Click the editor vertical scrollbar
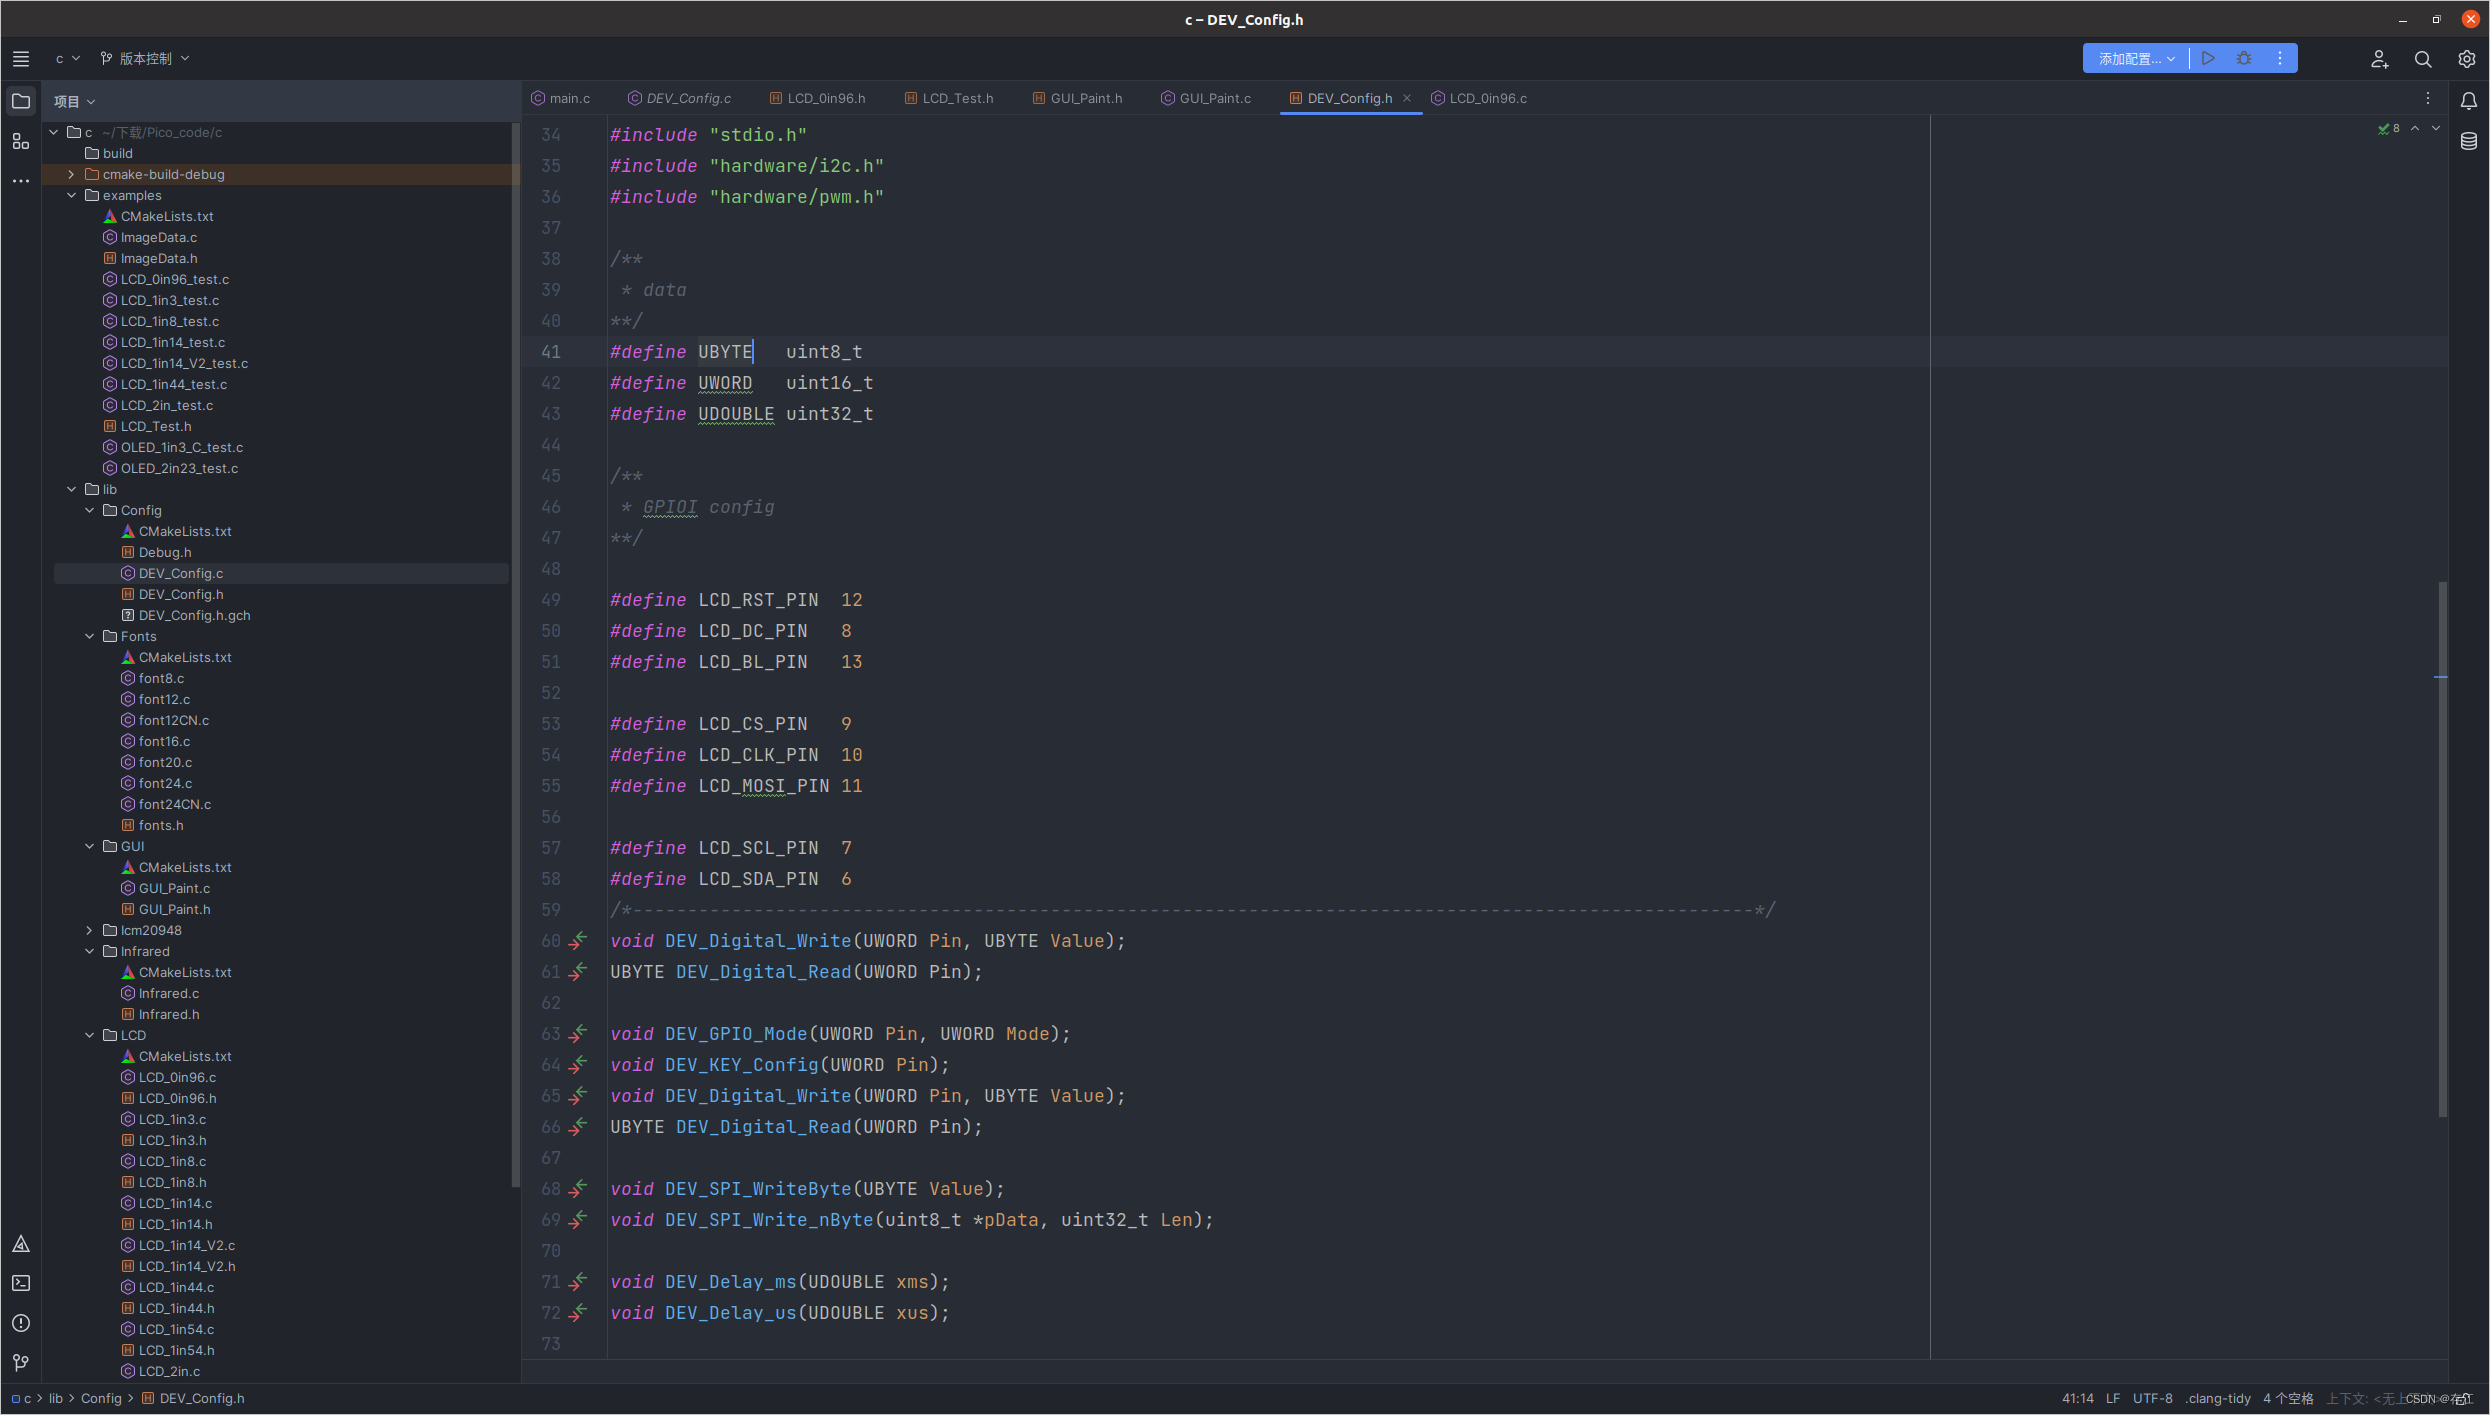 tap(2442, 850)
